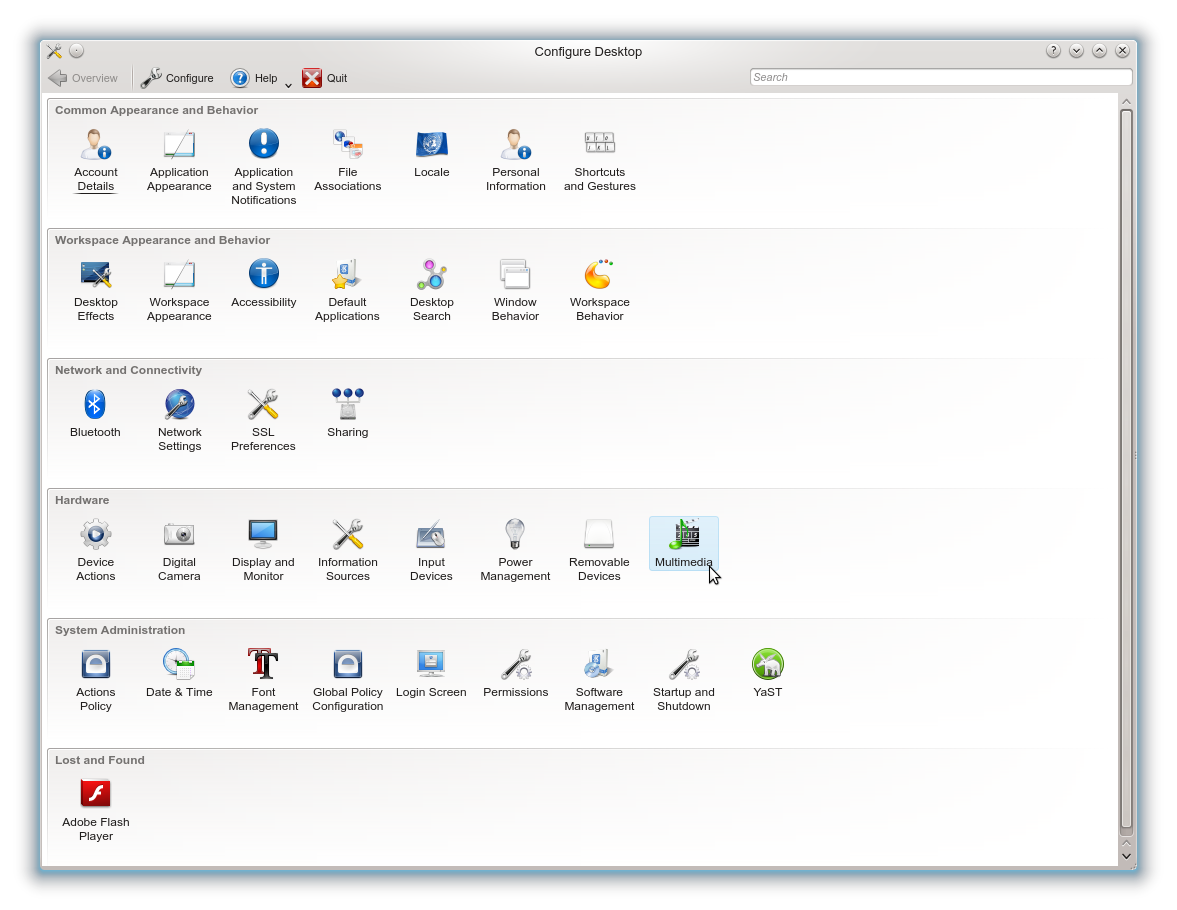Quit the Configure Desktop application
Viewport: 1177px width, 910px height.
tap(323, 77)
